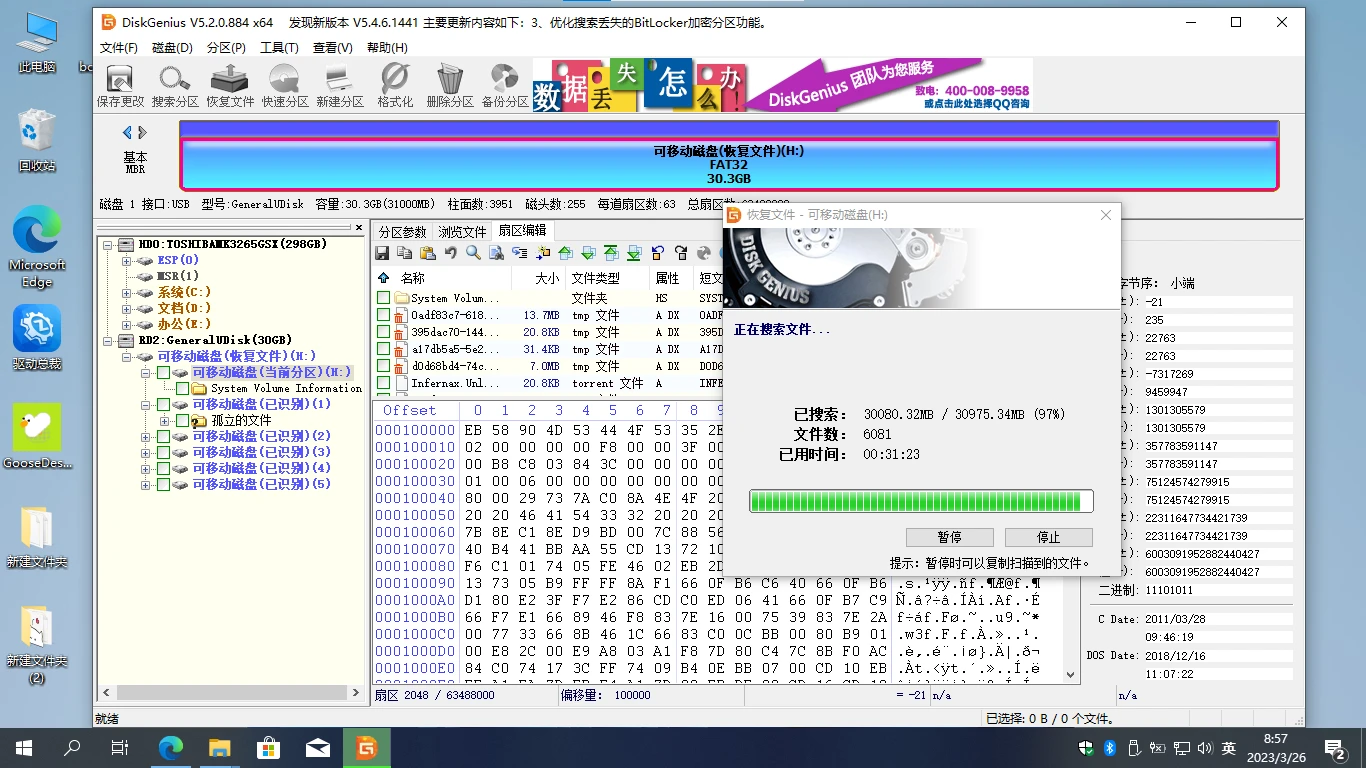Check the 孤立的文件 tree checkbox

coord(182,421)
